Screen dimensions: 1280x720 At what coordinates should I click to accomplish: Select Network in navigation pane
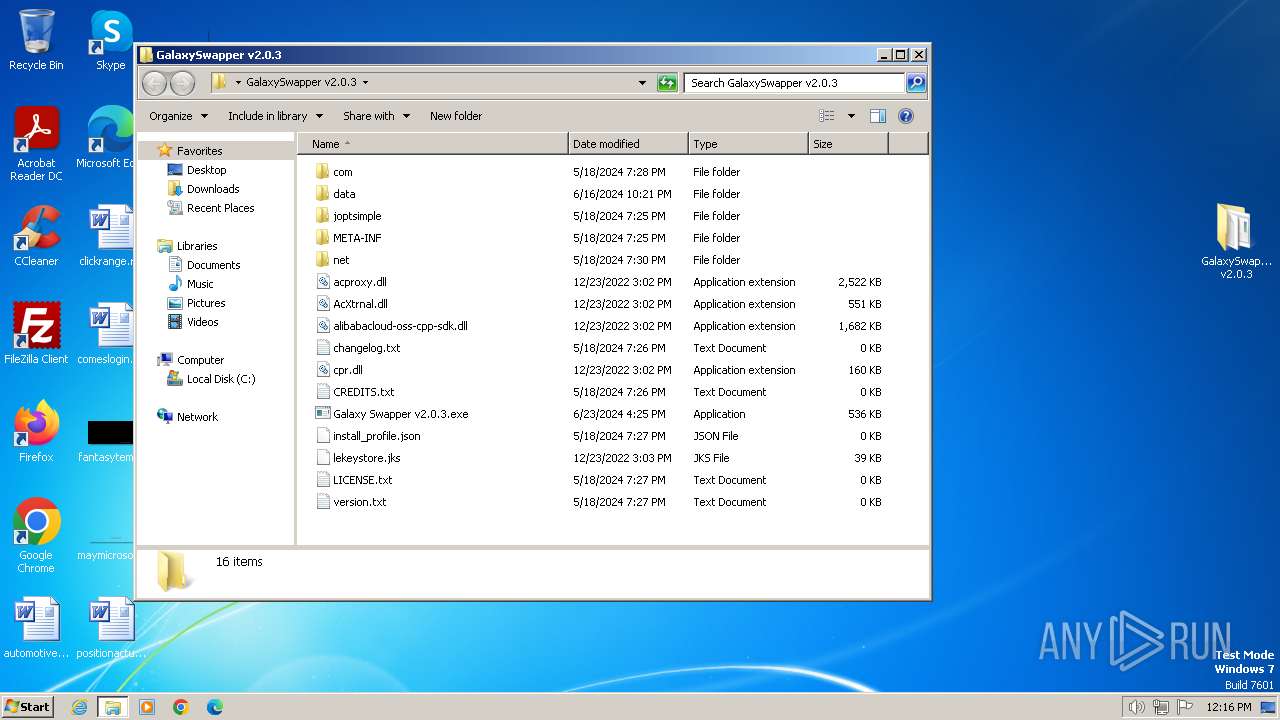(x=197, y=417)
